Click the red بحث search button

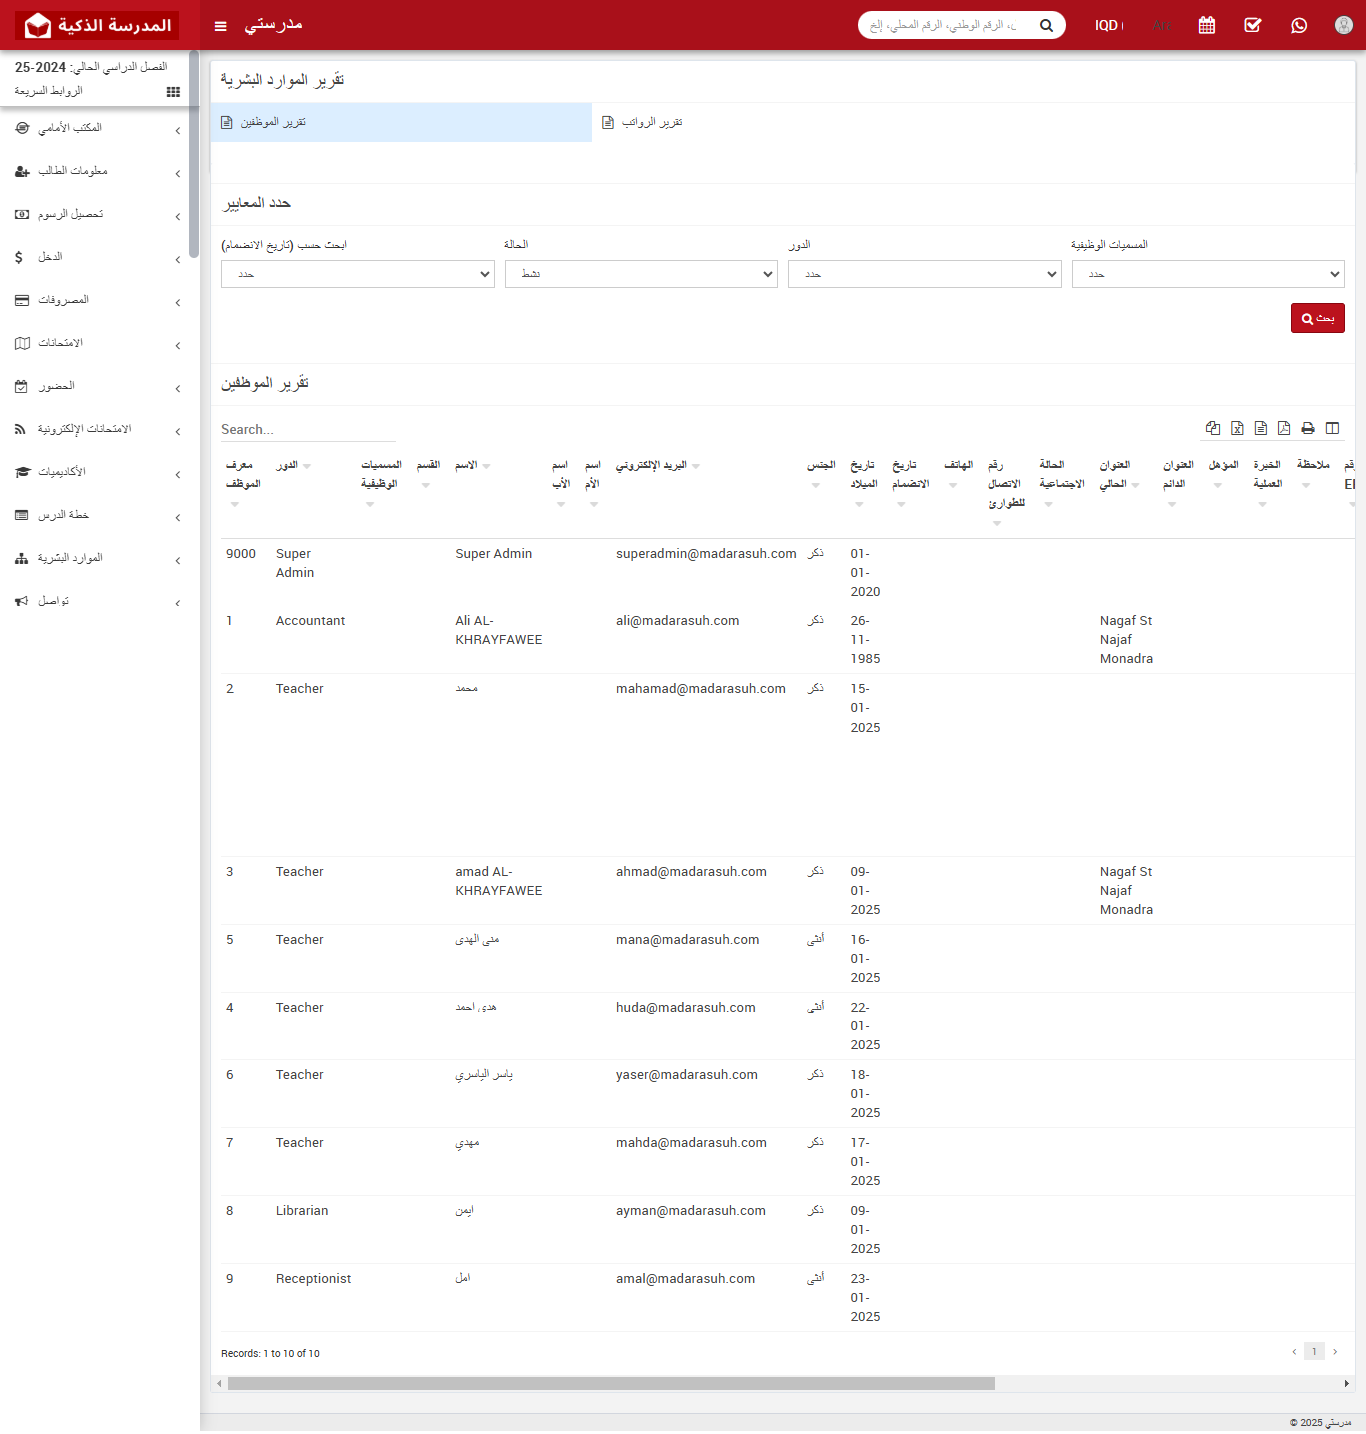tap(1317, 318)
